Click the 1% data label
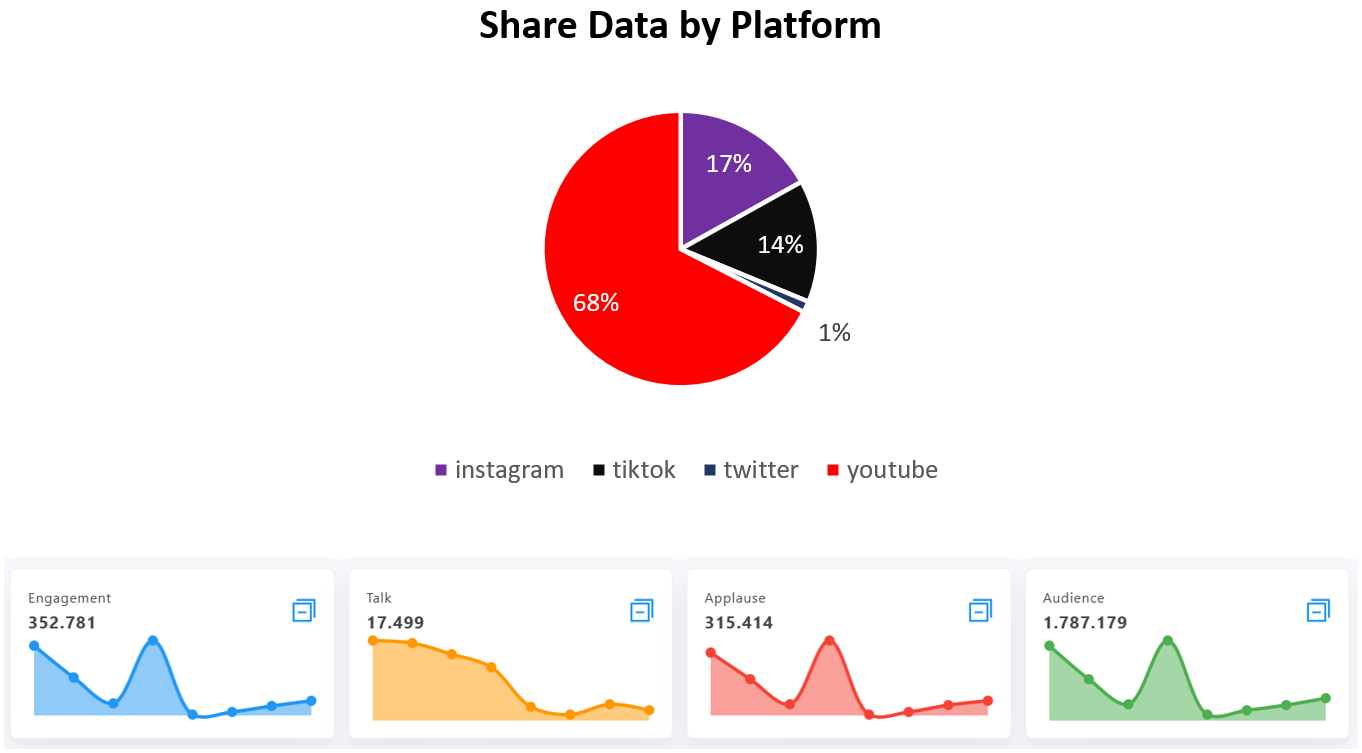 (x=834, y=333)
